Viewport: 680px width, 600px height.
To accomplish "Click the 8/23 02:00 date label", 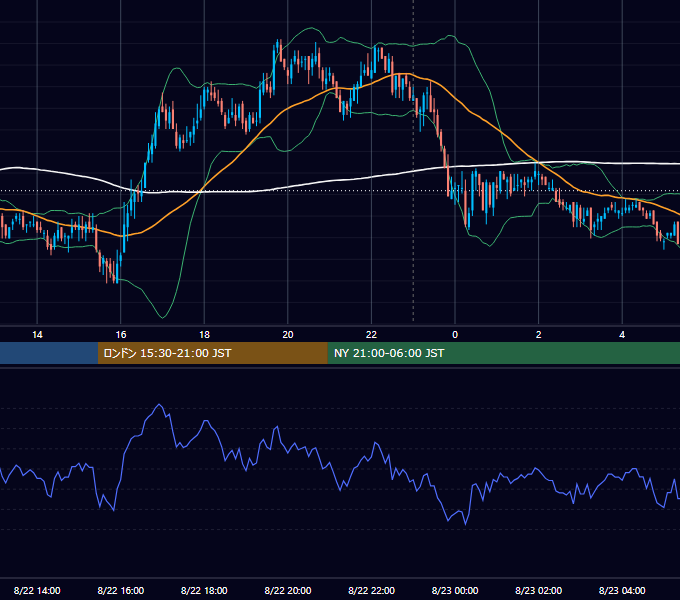I will 539,590.
